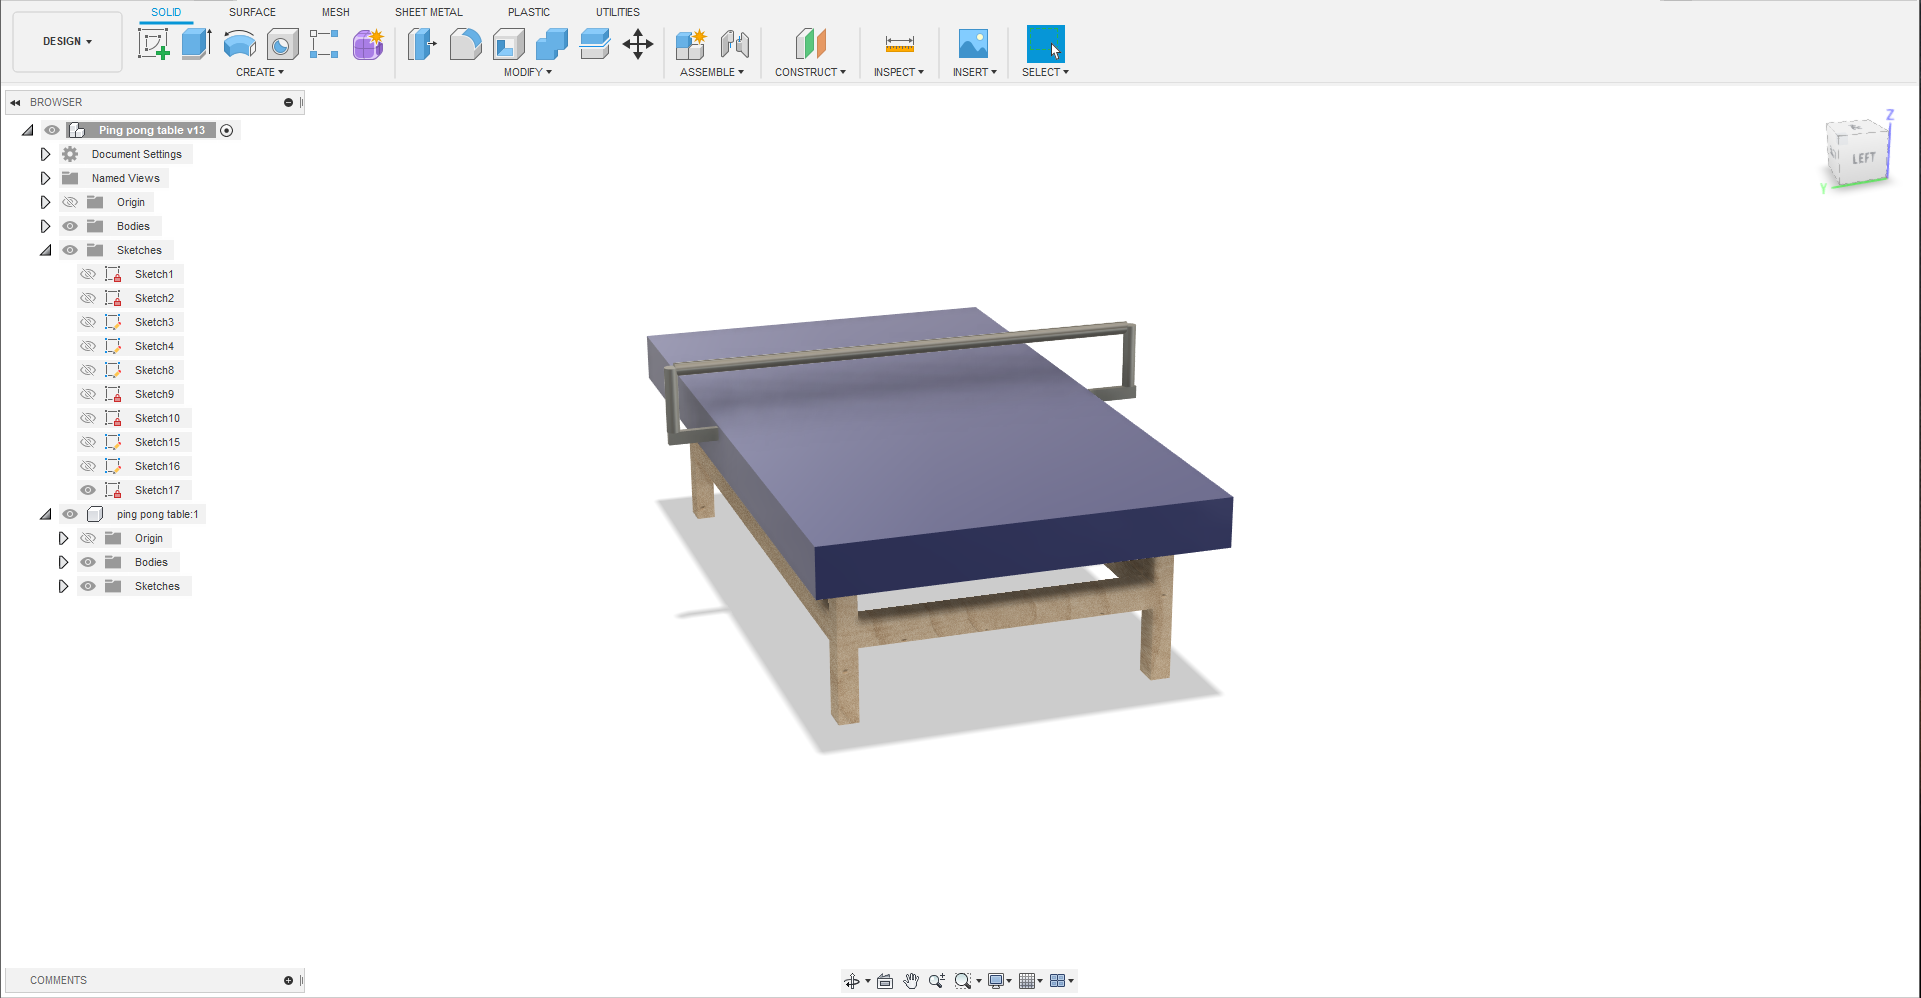Create an Offset Plane via Construct icon

click(x=810, y=44)
